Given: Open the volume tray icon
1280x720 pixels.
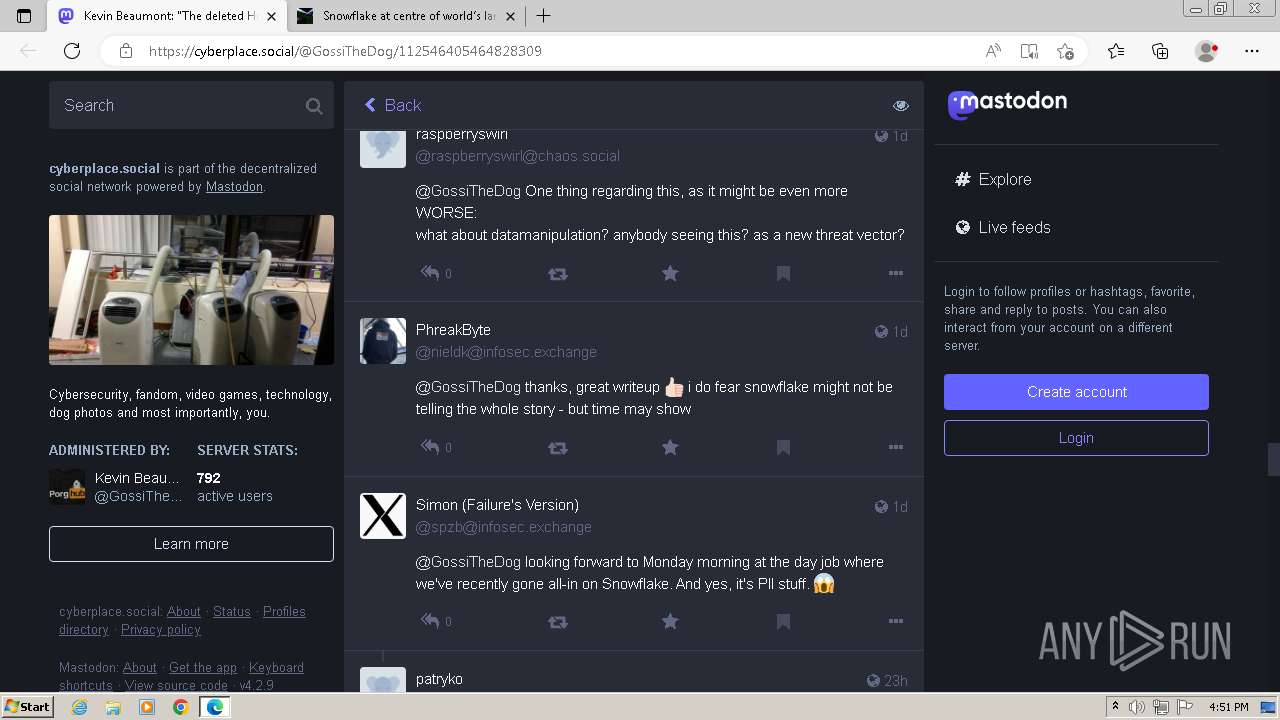Looking at the screenshot, I should coord(1137,707).
